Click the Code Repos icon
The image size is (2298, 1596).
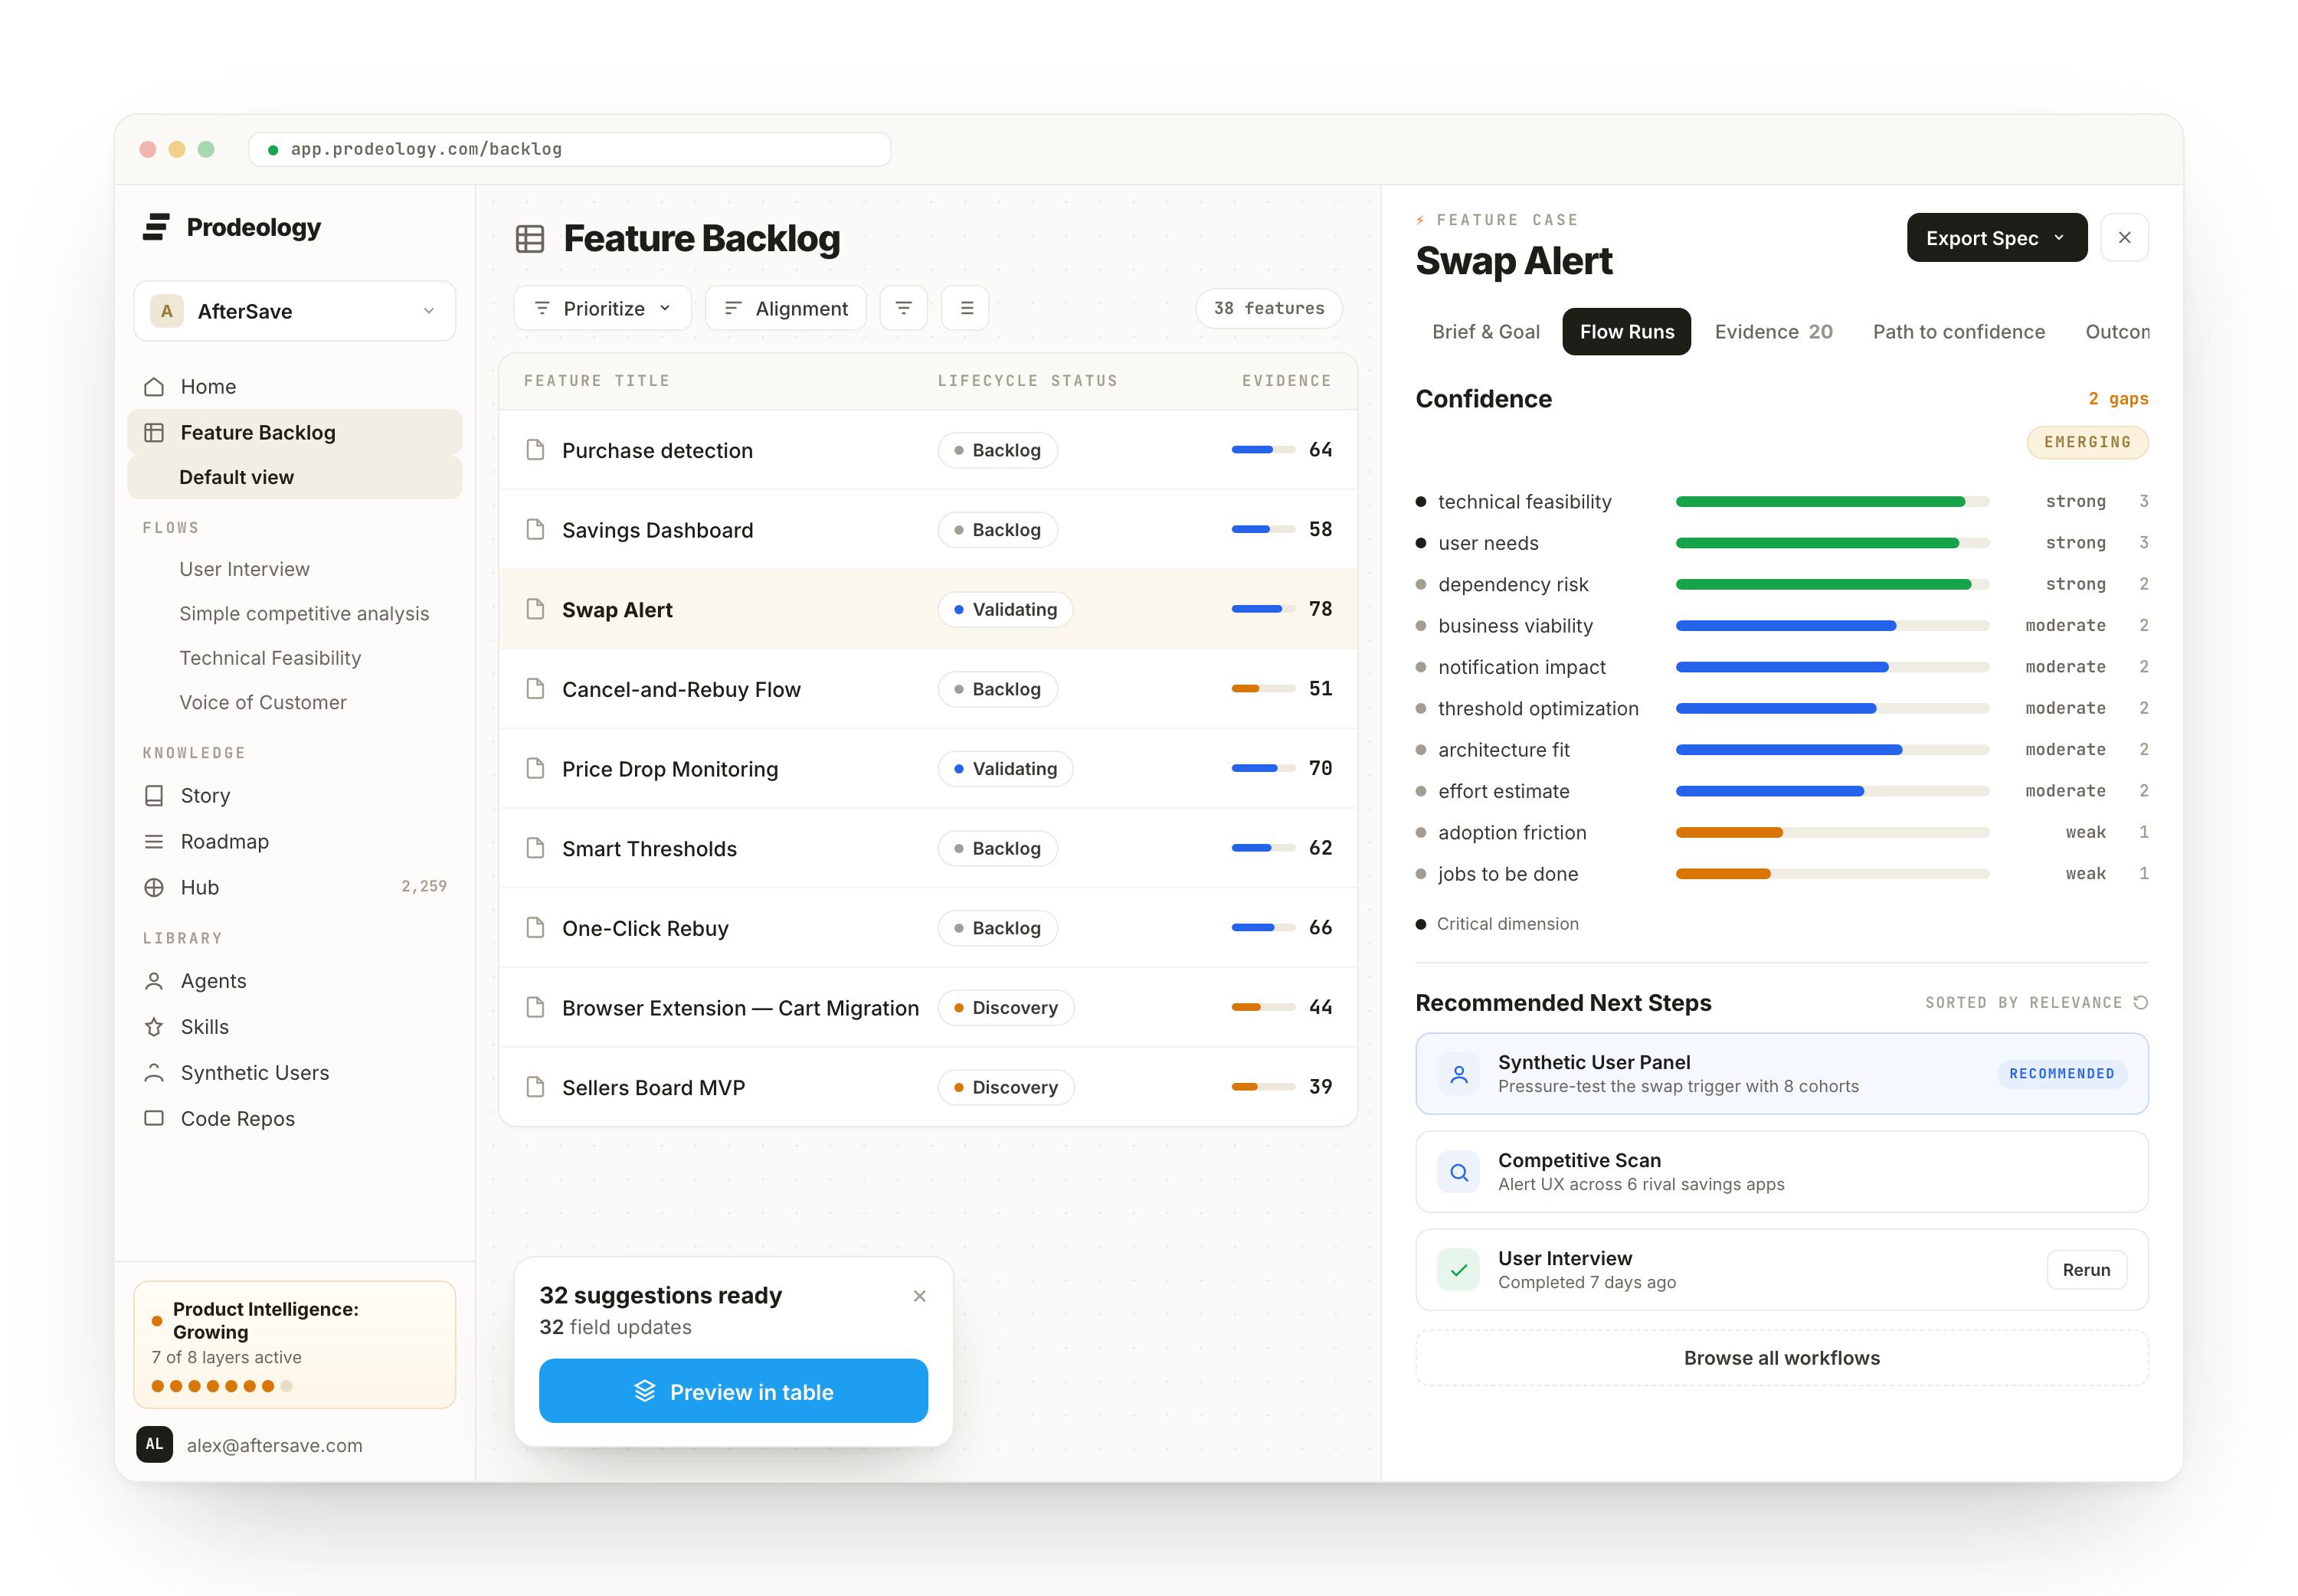pos(154,1119)
